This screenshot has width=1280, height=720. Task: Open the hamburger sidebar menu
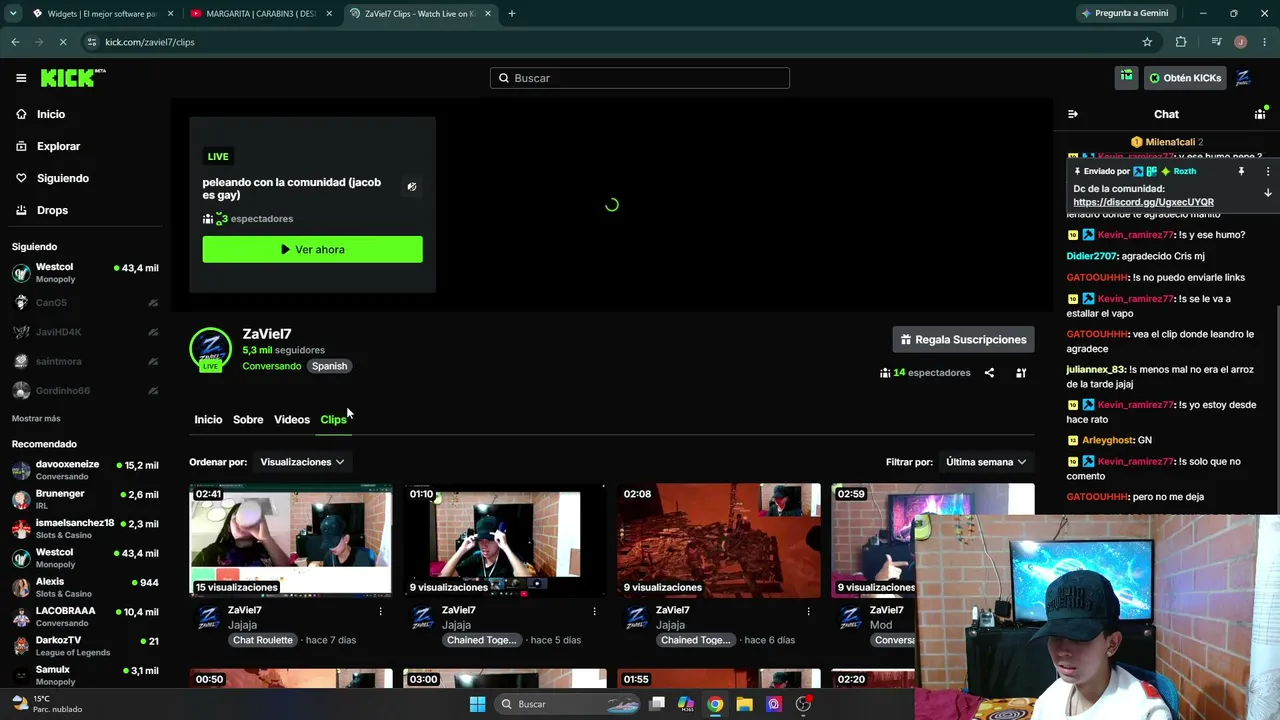[x=21, y=78]
